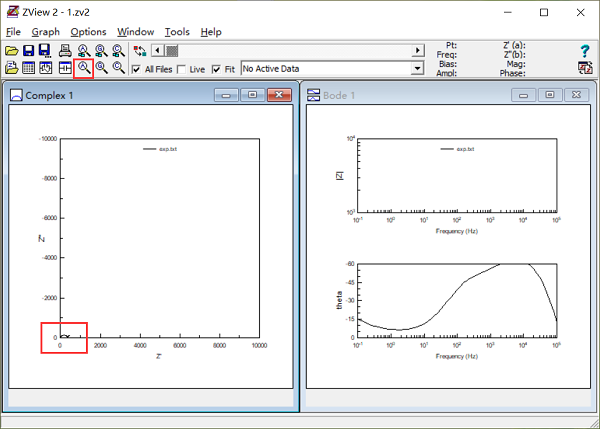Minimize the Bode 1 graph window
Viewport: 600px width, 429px height.
click(522, 95)
